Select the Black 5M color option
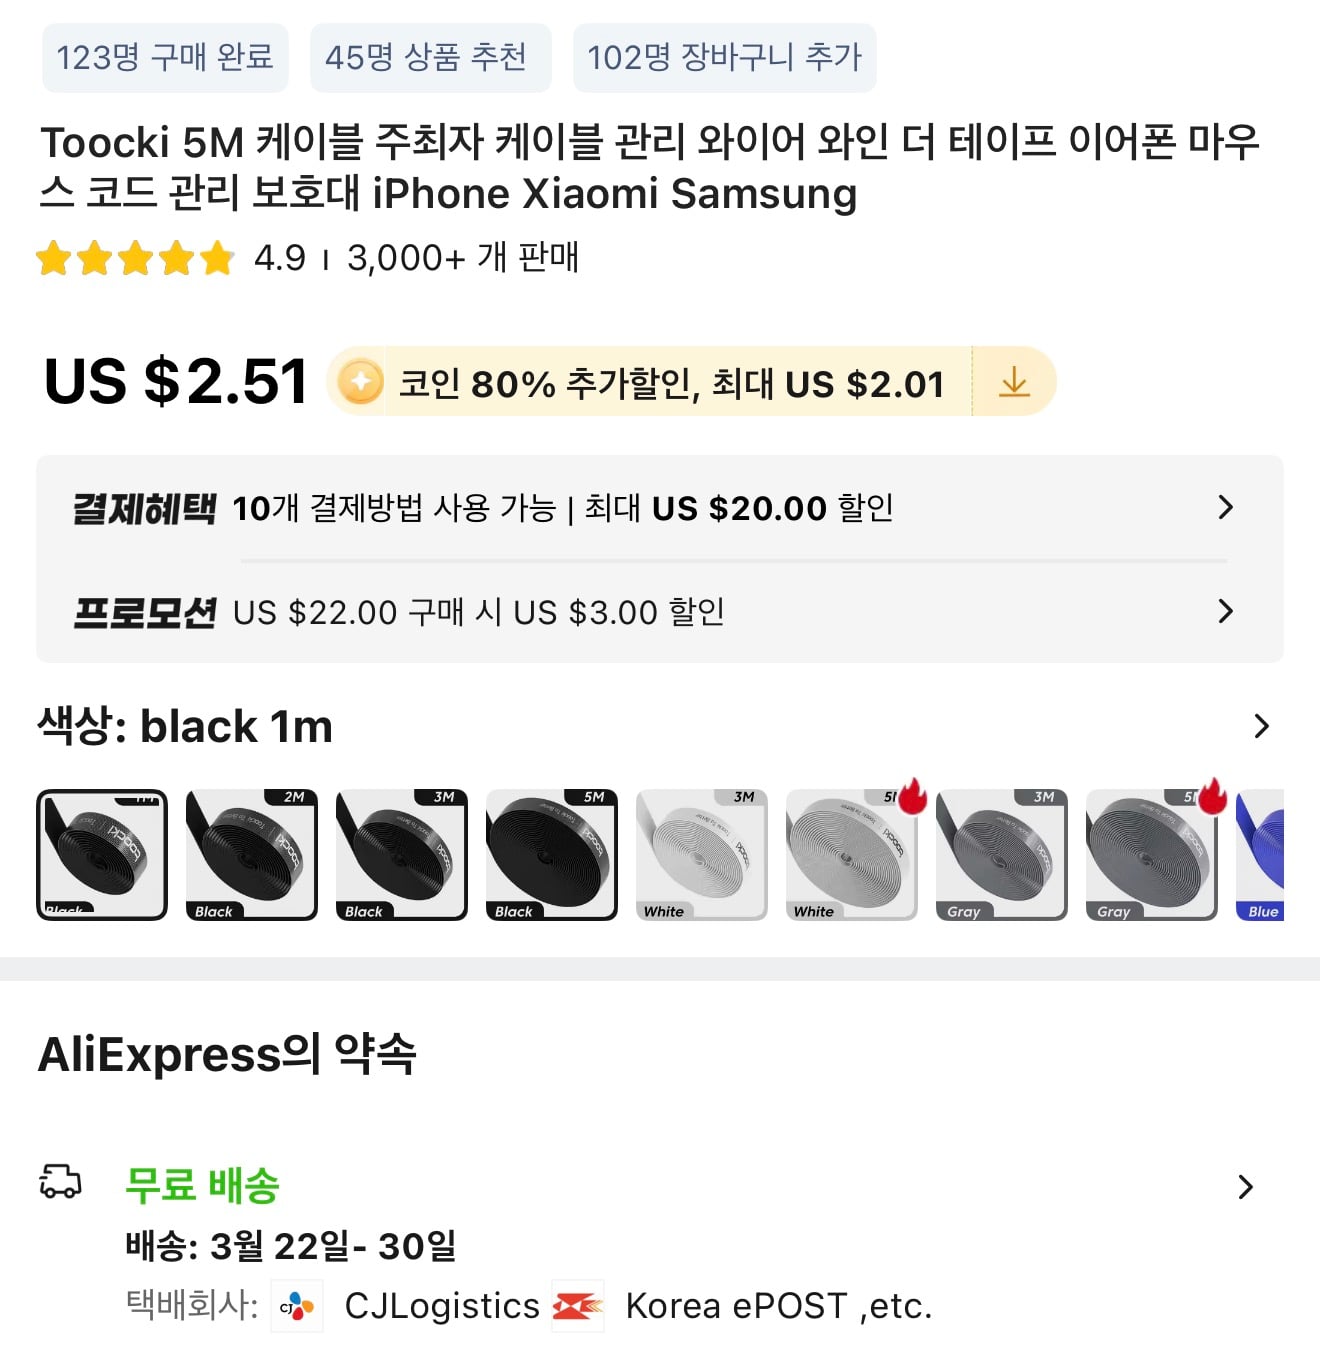Image resolution: width=1320 pixels, height=1348 pixels. [552, 855]
